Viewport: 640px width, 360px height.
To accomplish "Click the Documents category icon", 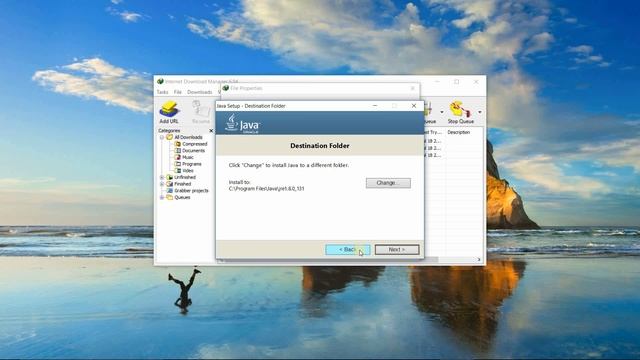I will pyautogui.click(x=178, y=151).
